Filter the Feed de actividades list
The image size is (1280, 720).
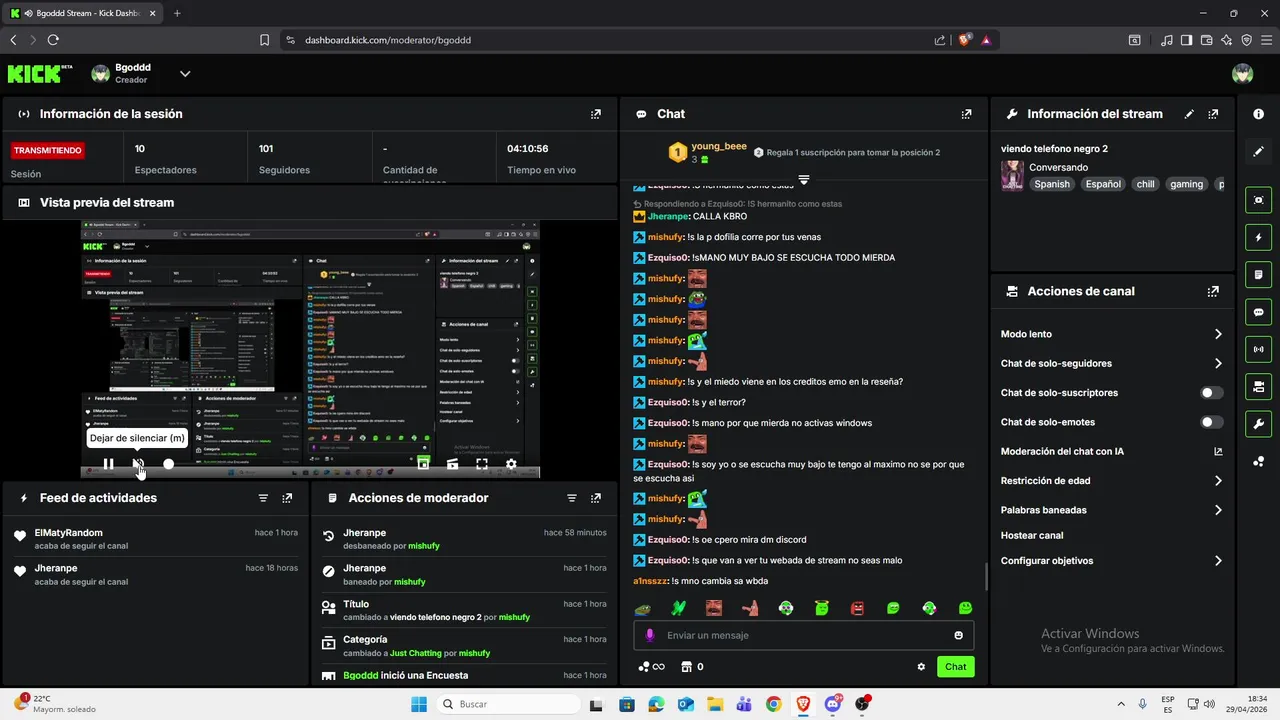263,498
